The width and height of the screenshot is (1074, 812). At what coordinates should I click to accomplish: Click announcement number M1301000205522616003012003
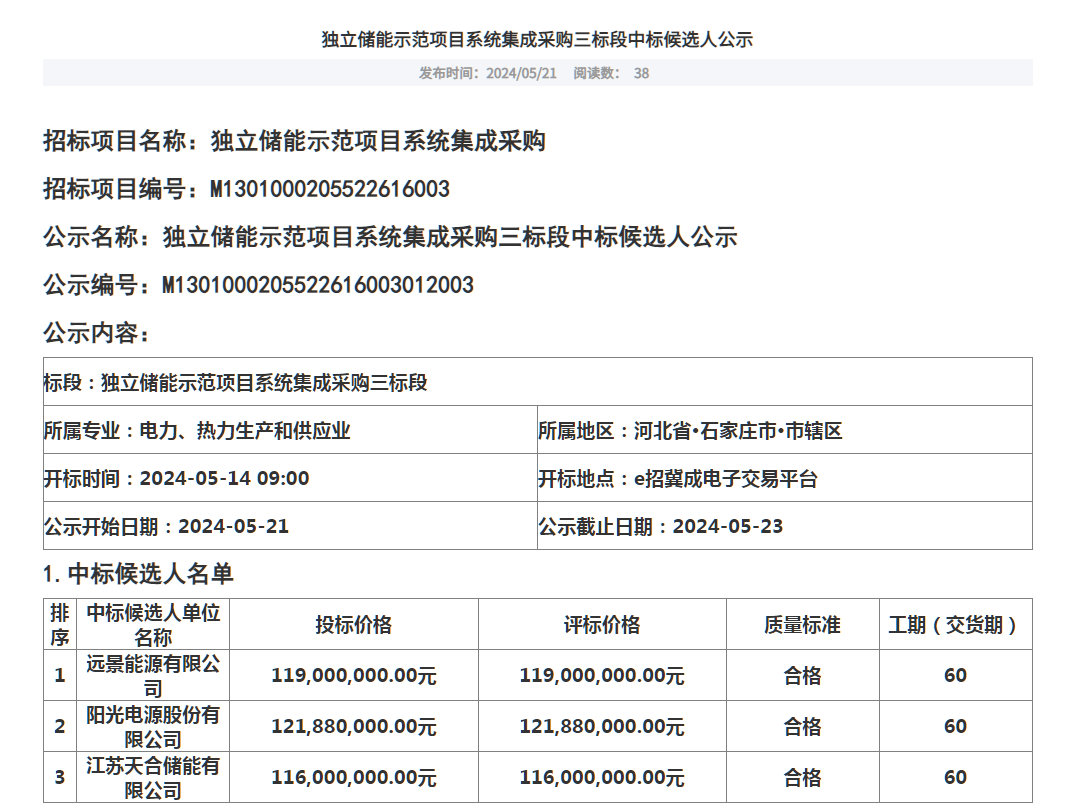[318, 285]
